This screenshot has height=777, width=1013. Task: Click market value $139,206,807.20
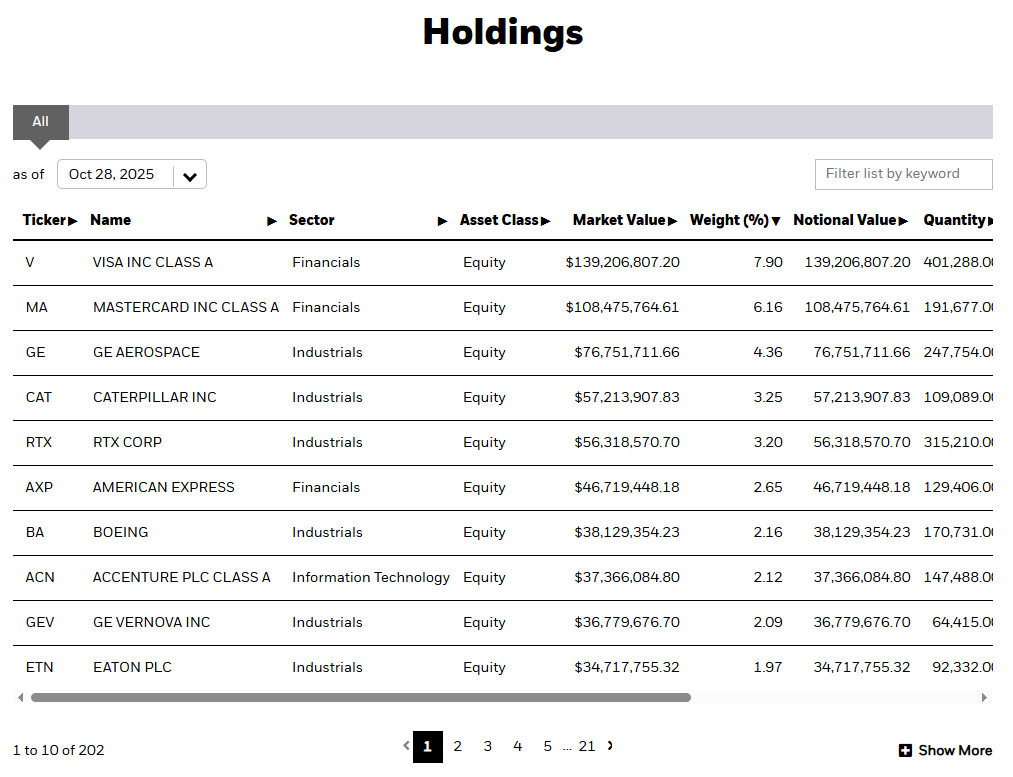click(623, 262)
